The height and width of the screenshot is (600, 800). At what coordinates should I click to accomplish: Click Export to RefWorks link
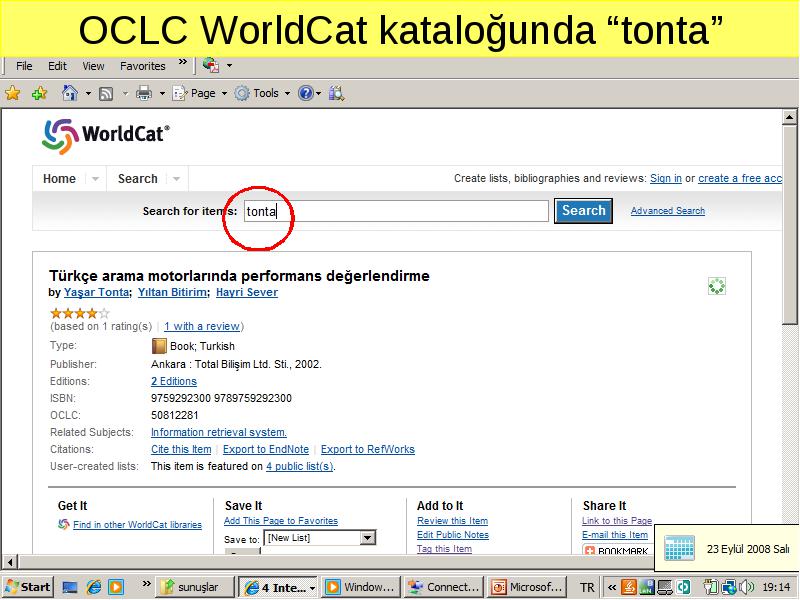click(x=367, y=449)
